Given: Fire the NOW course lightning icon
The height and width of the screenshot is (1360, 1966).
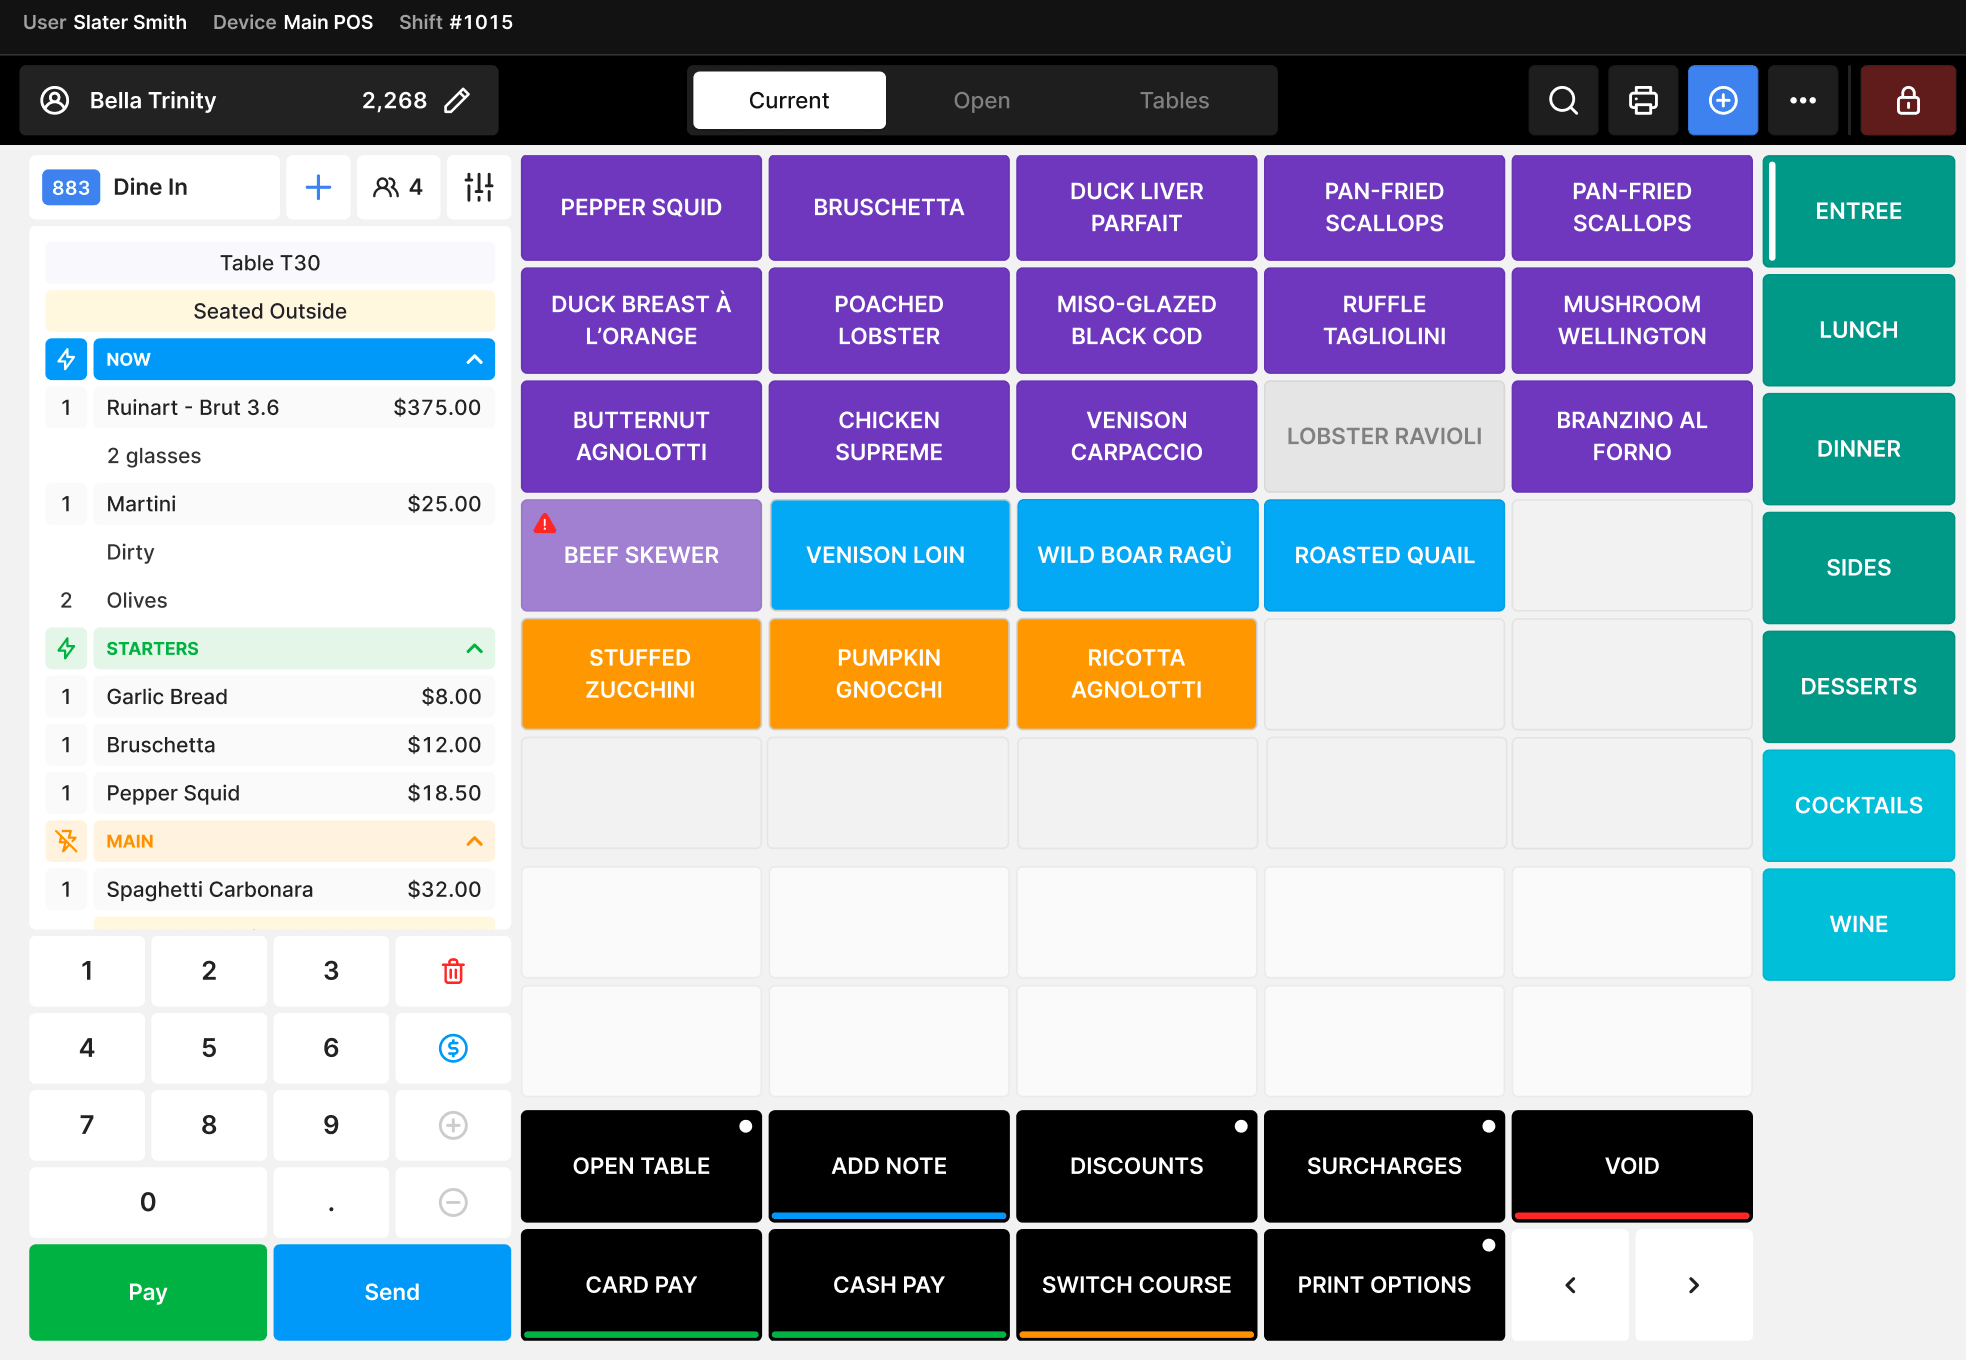Looking at the screenshot, I should point(66,359).
